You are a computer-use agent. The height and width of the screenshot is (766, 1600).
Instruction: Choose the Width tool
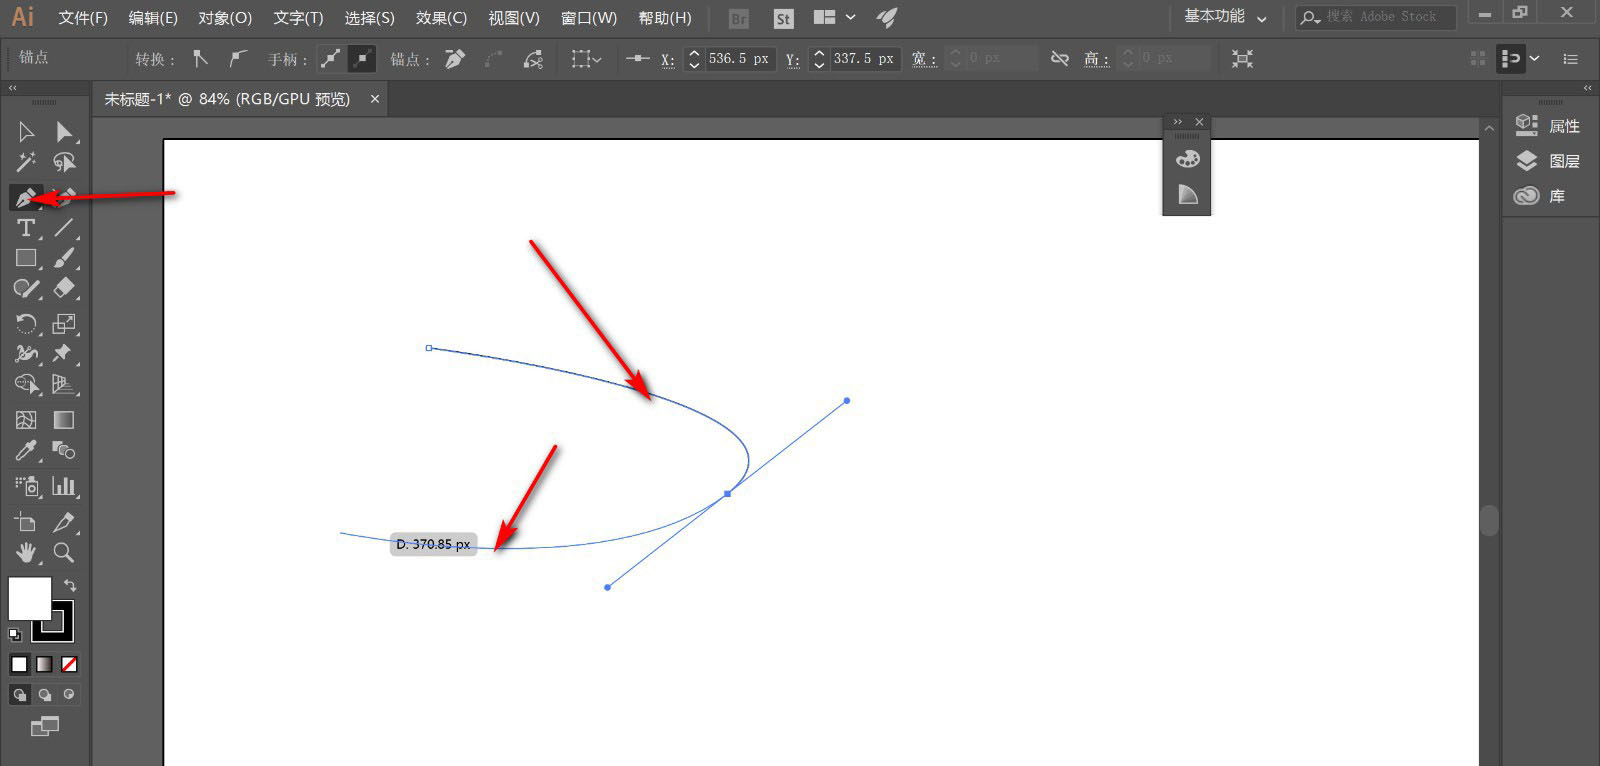point(26,353)
